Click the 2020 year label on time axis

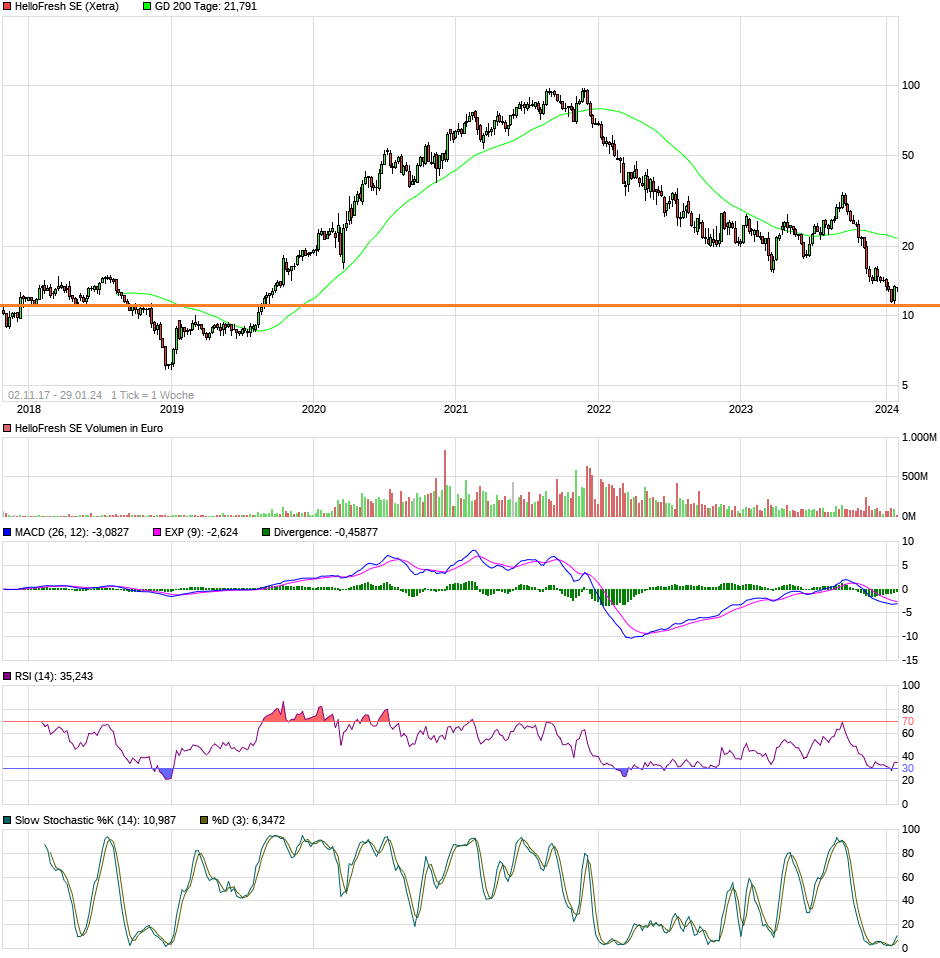tap(314, 409)
